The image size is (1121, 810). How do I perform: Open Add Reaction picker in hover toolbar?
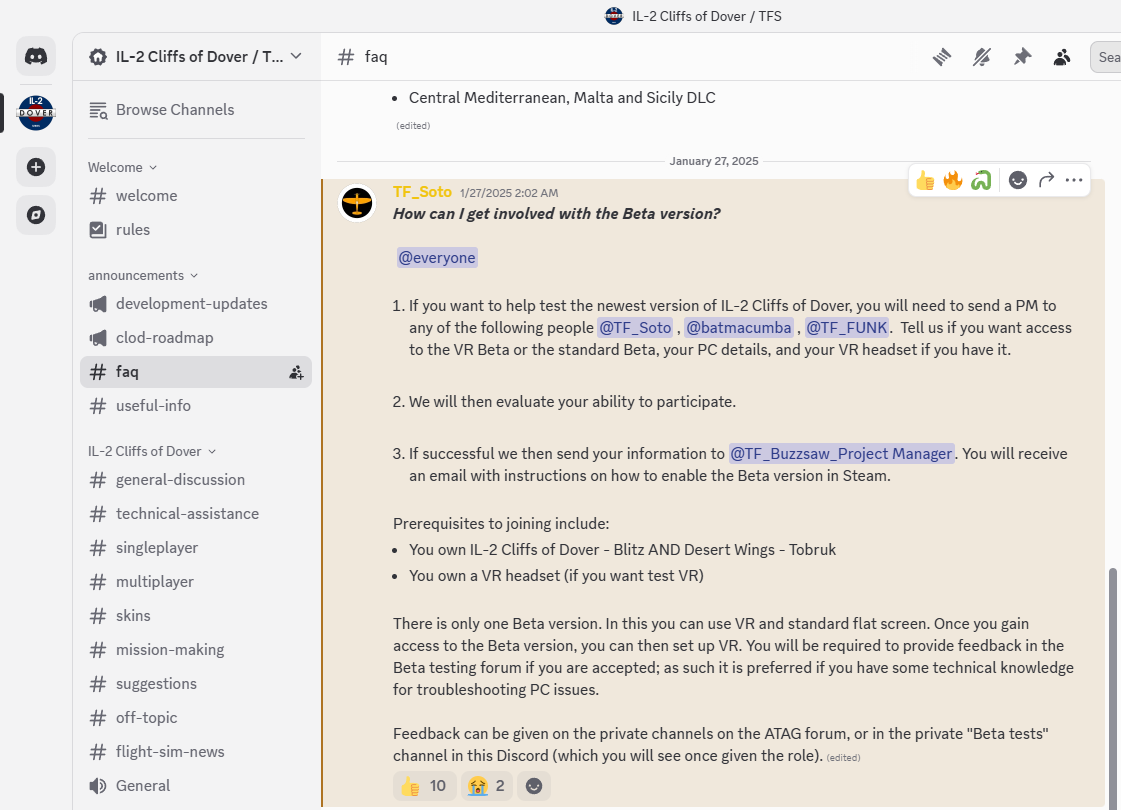pos(1018,180)
